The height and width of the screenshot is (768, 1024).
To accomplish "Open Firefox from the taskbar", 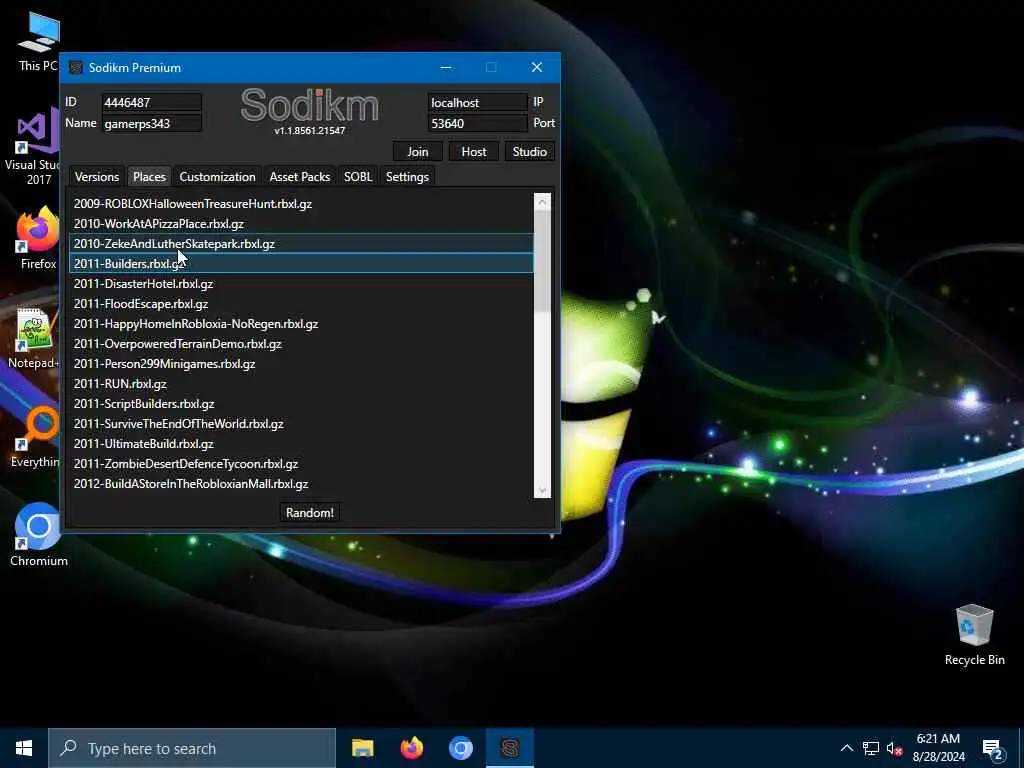I will point(411,748).
